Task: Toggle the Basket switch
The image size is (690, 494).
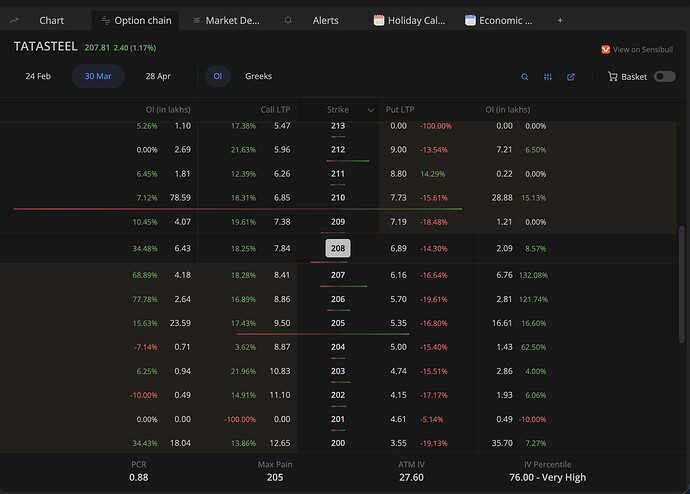Action: pos(664,77)
